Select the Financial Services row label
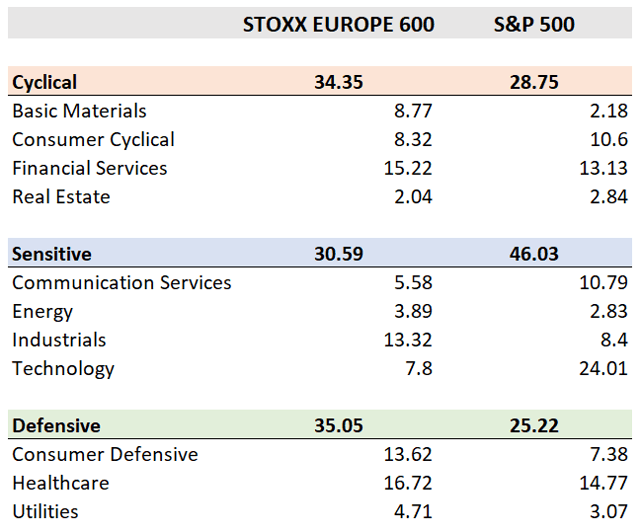Screen dimensions: 640x532 click(90, 168)
